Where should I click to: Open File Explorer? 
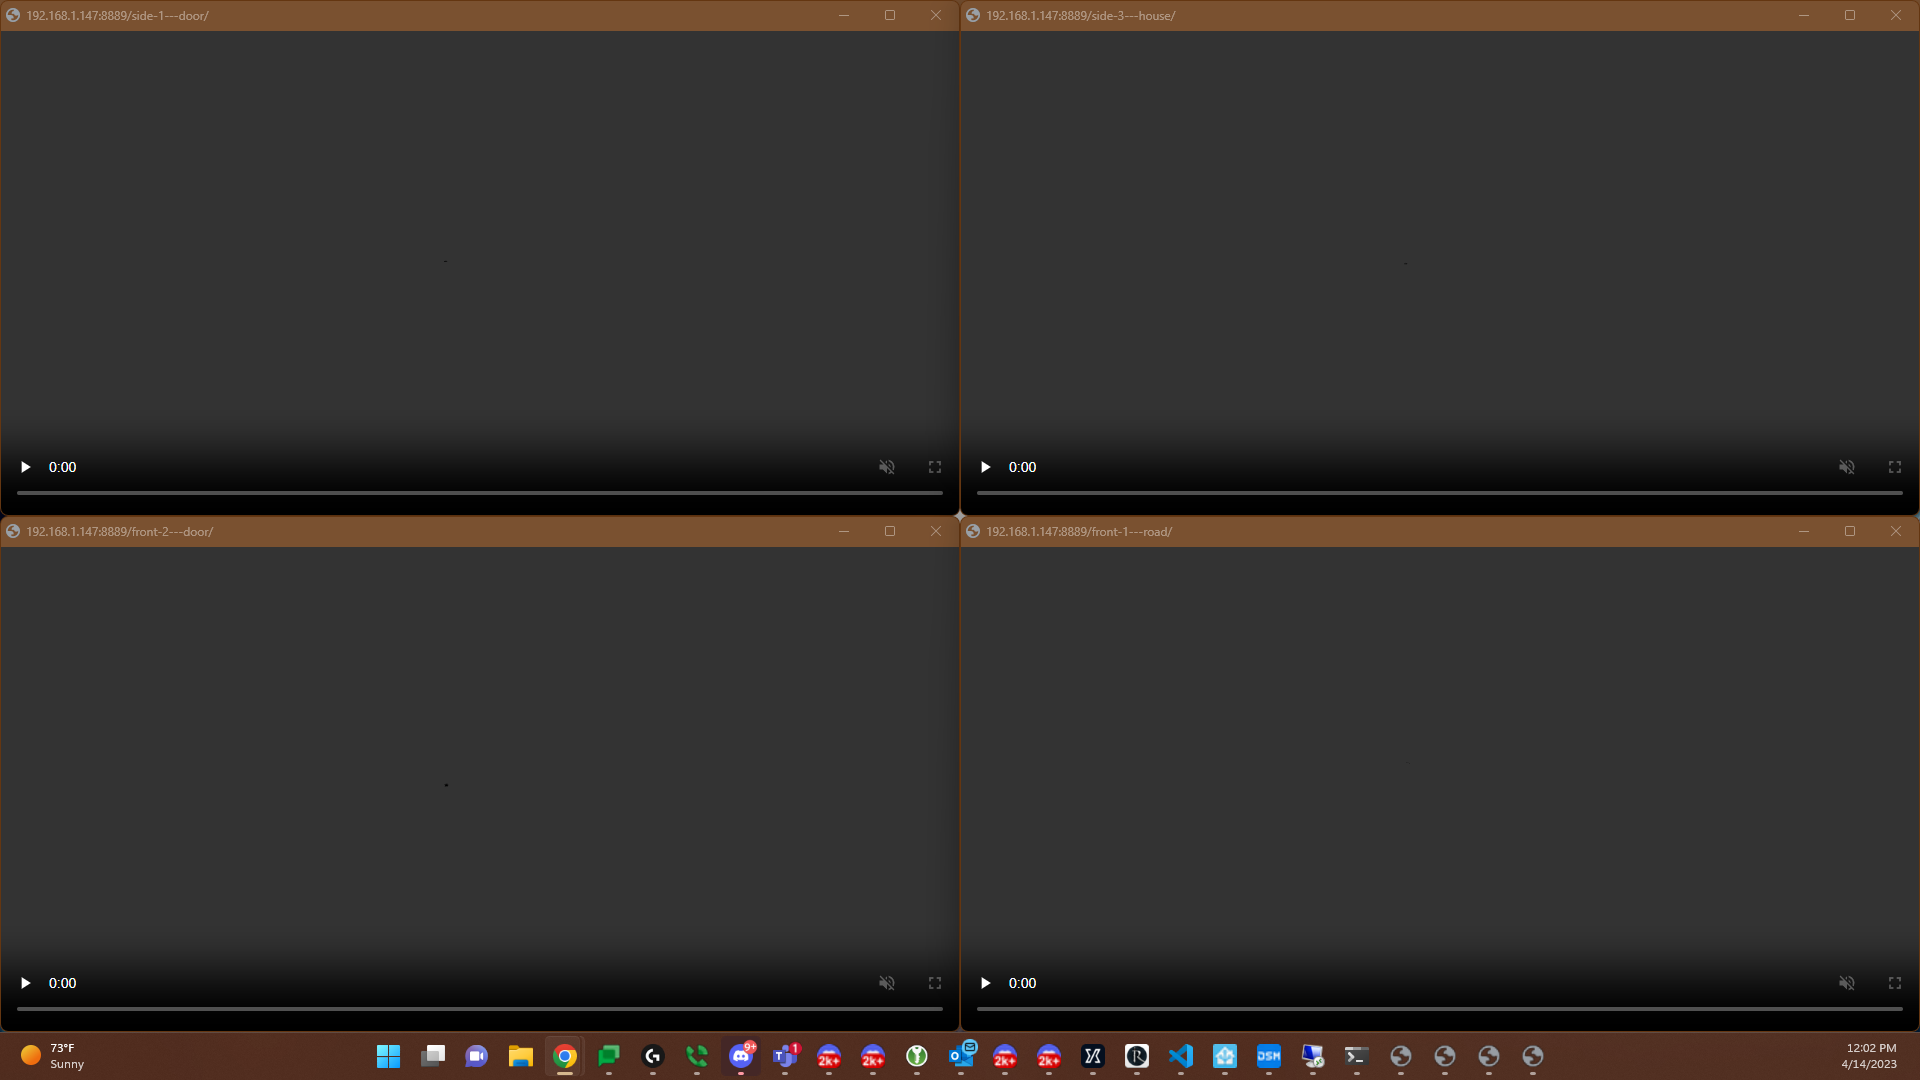click(x=520, y=1057)
